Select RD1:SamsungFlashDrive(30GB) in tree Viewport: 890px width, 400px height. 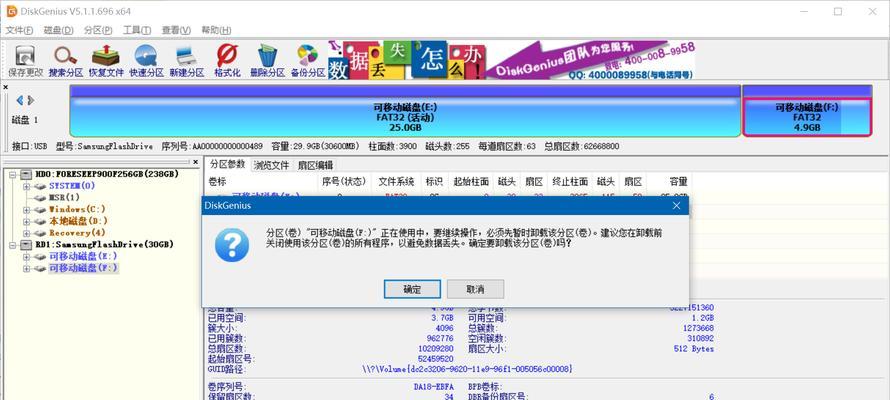104,245
